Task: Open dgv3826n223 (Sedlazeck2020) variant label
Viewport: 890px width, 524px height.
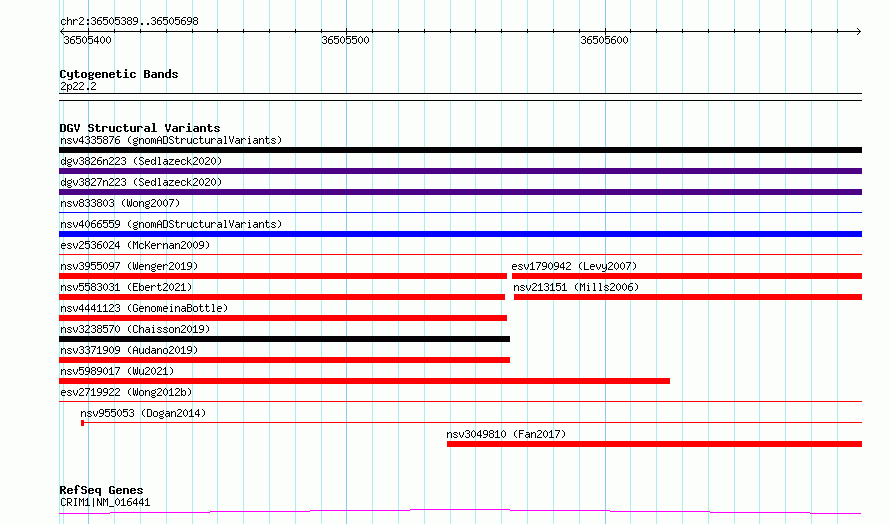Action: [141, 161]
